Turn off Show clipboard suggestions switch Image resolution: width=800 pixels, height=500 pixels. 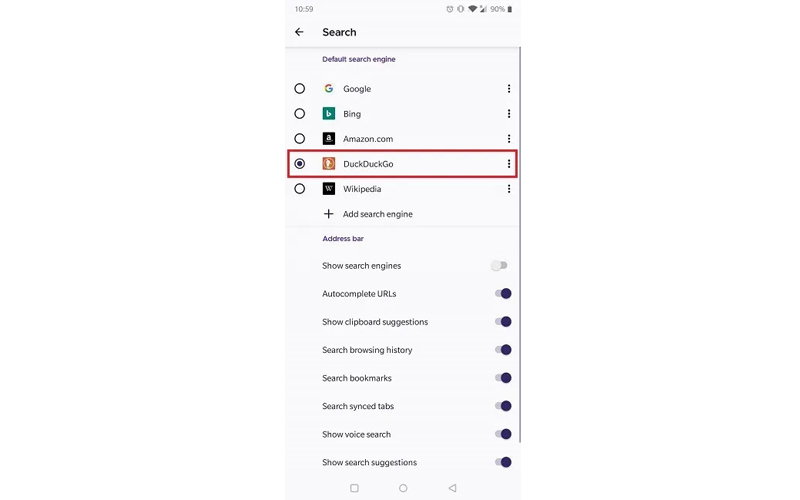502,322
